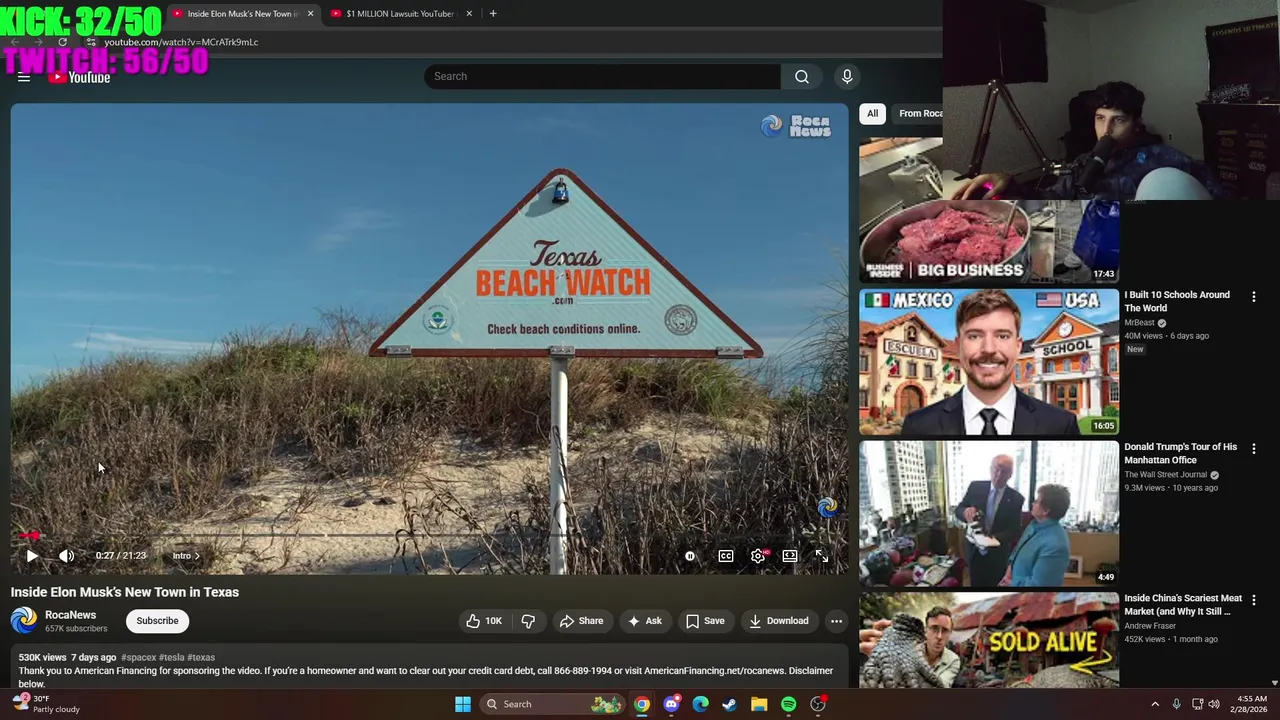Screen dimensions: 1280x720
Task: Click the #texas hashtag
Action: (201, 658)
